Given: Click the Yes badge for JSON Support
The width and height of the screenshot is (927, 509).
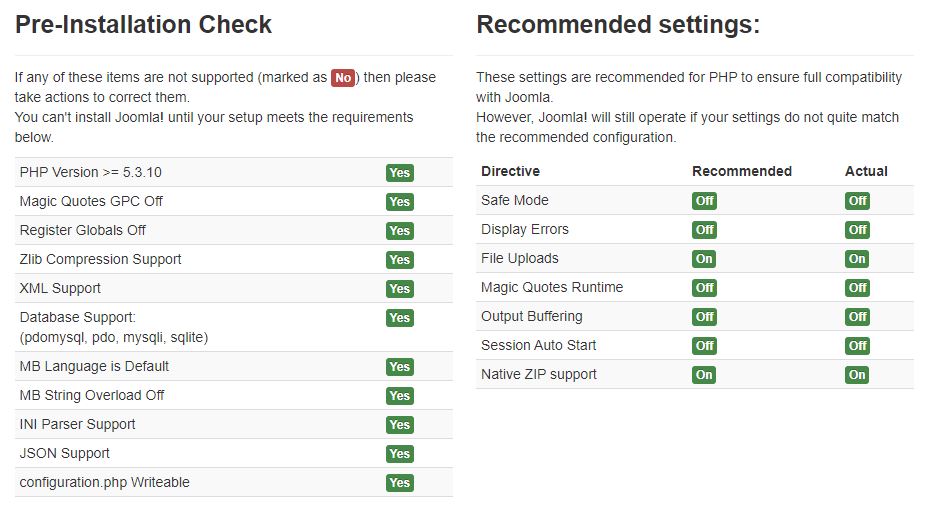Looking at the screenshot, I should coord(399,454).
